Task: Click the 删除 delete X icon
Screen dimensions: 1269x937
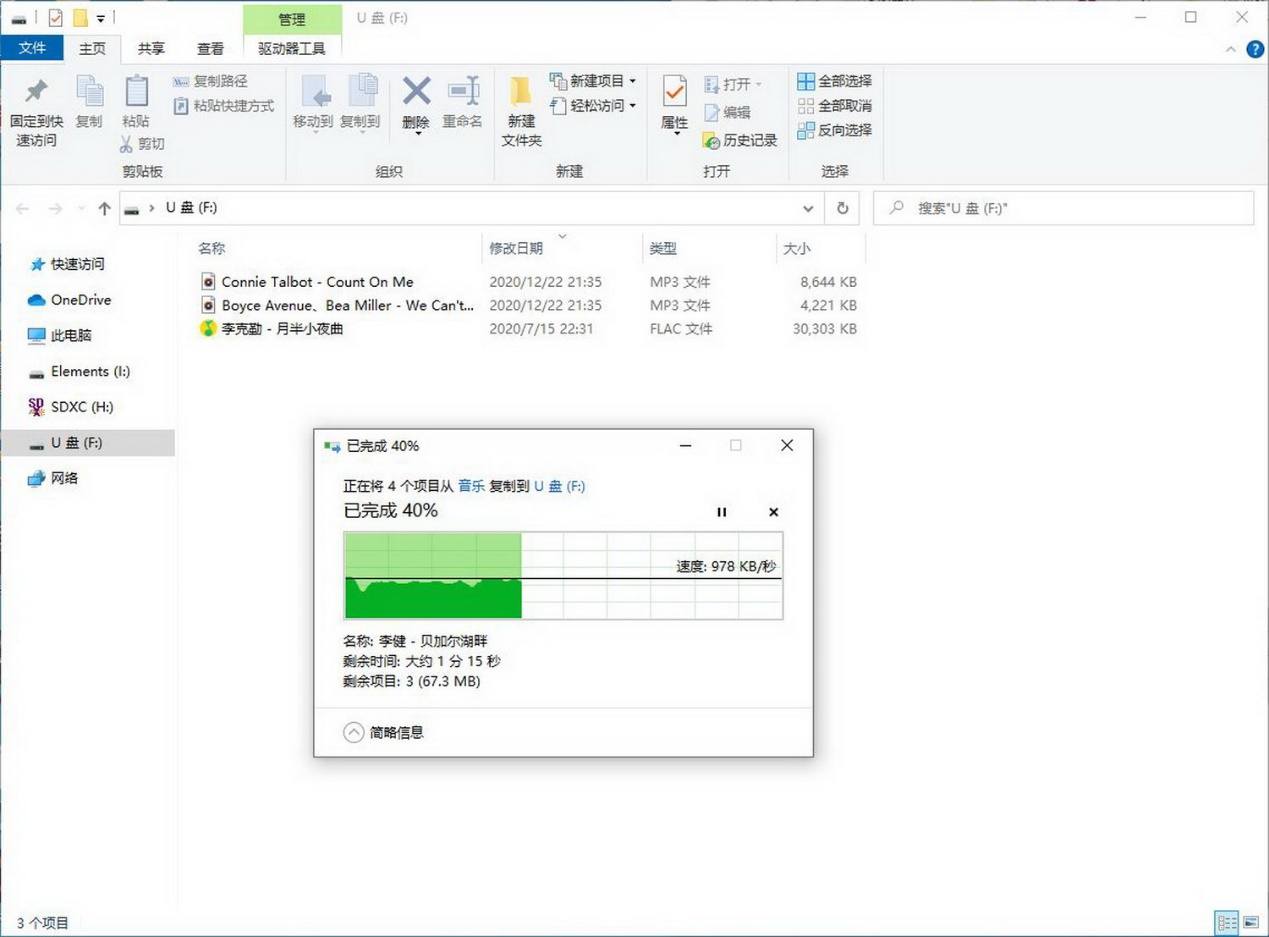Action: point(416,93)
